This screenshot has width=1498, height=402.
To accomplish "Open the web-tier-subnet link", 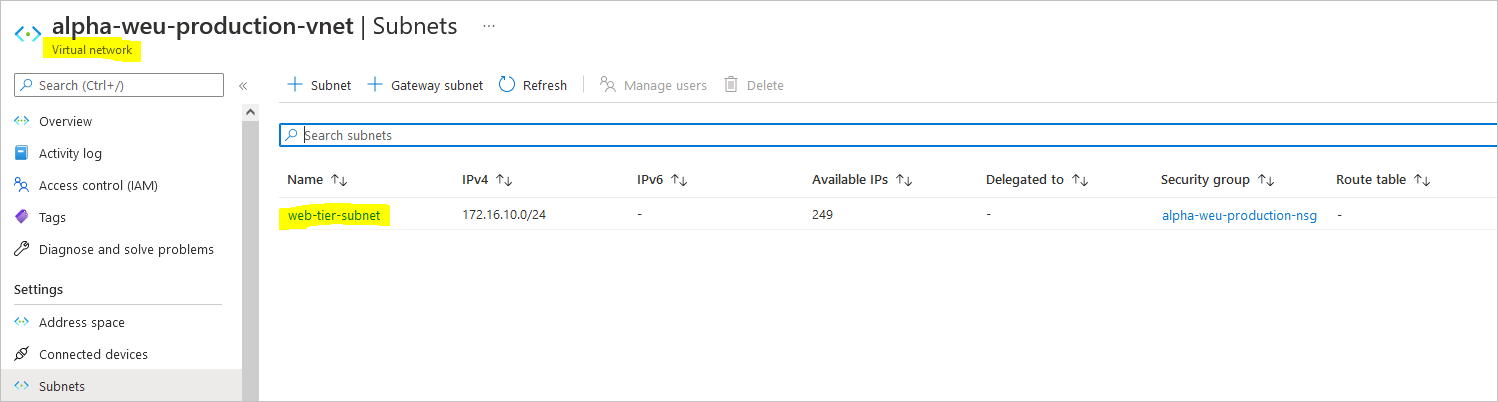I will click(x=334, y=215).
